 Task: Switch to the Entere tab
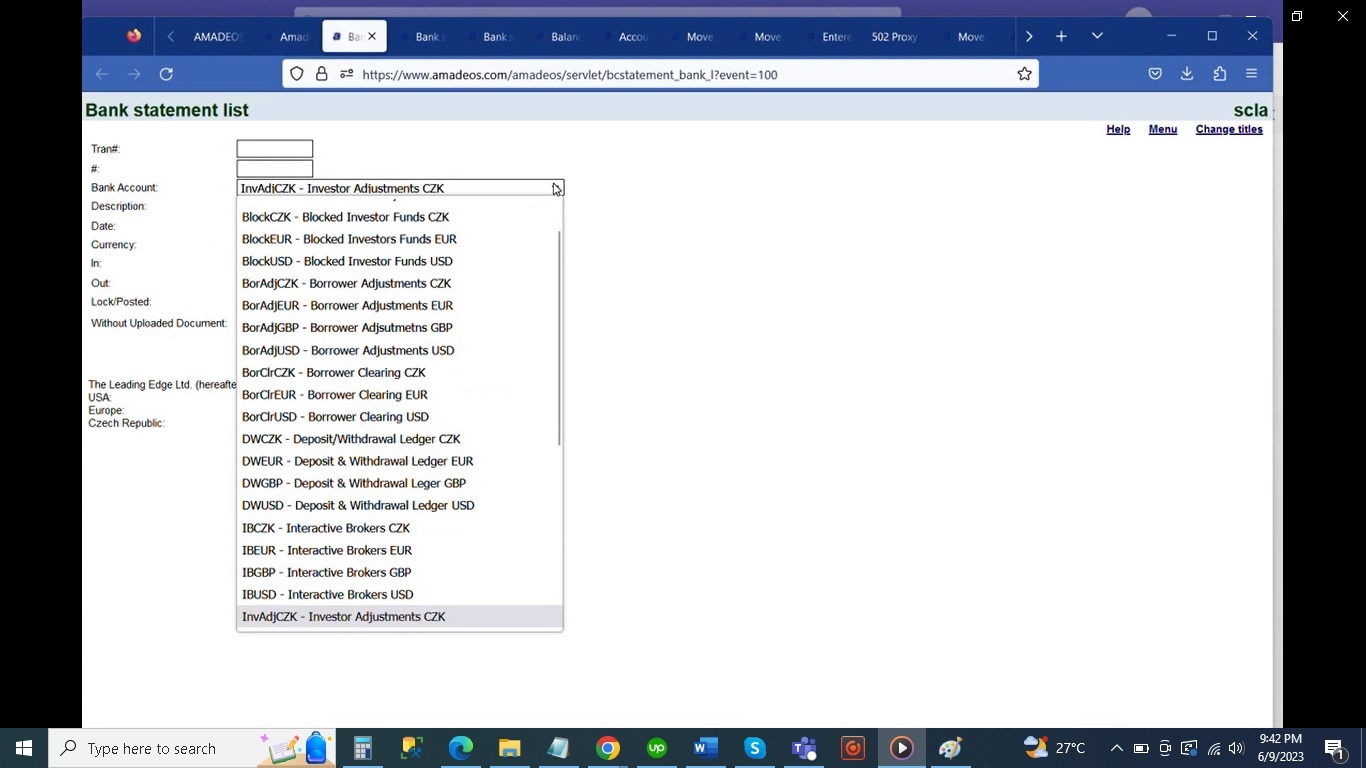tap(836, 37)
